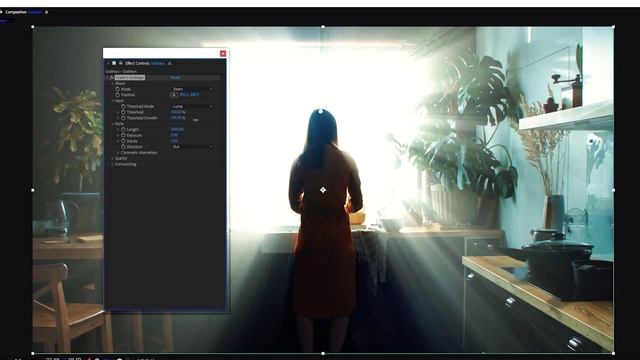
Task: Toggle stopwatch for Threshold Mode
Action: click(123, 106)
